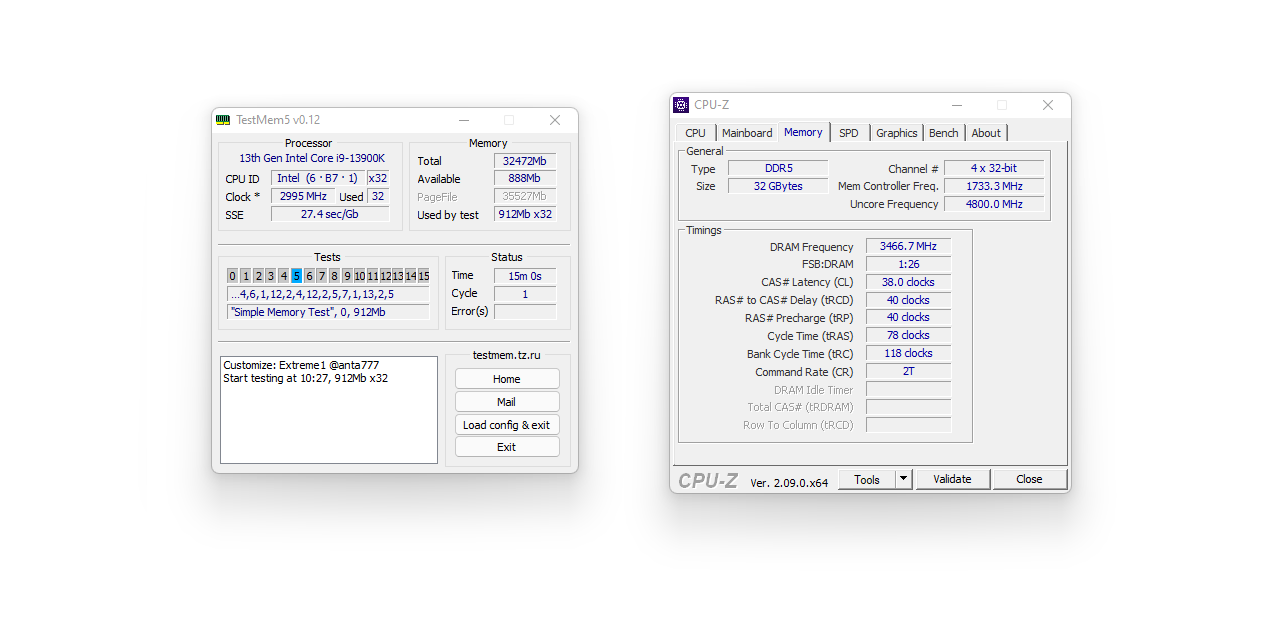Click the memory Type value 'DDR5'
The width and height of the screenshot is (1280, 620).
(778, 168)
